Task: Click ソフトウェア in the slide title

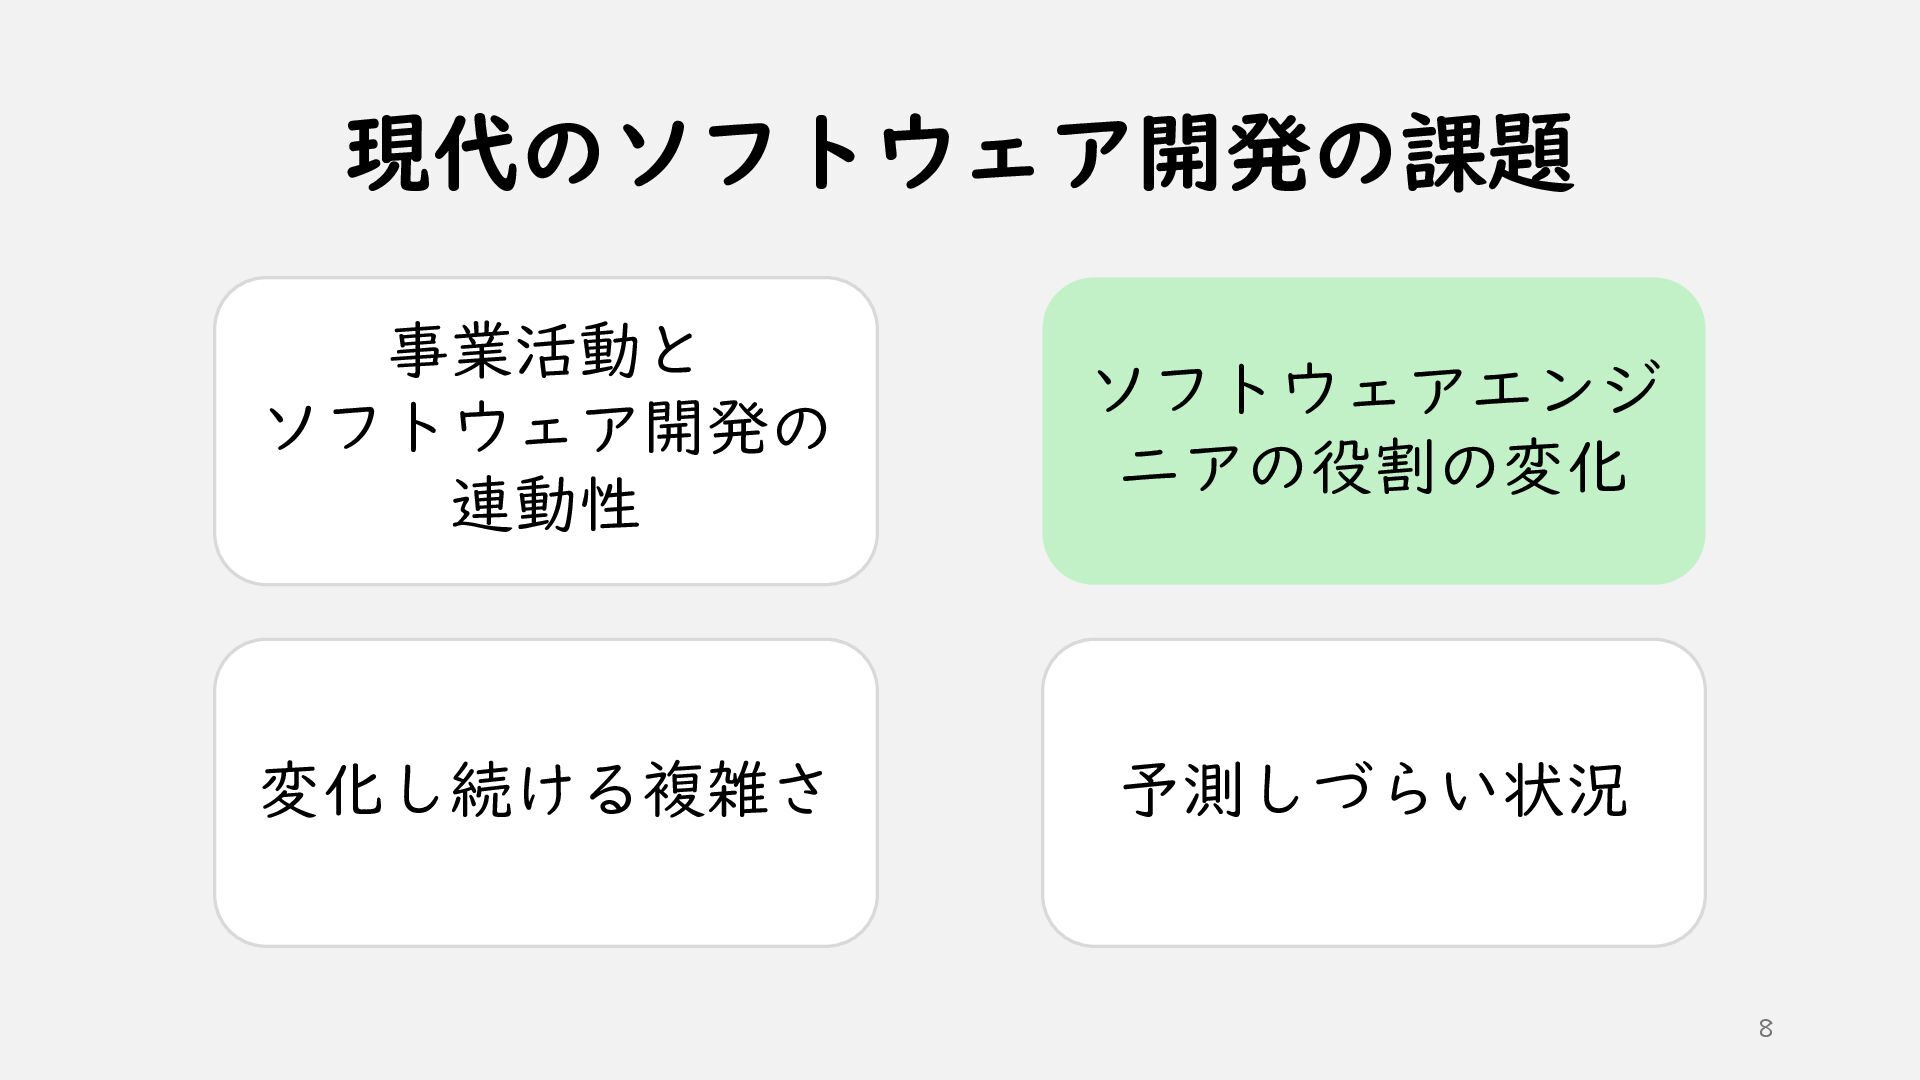Action: [x=872, y=155]
